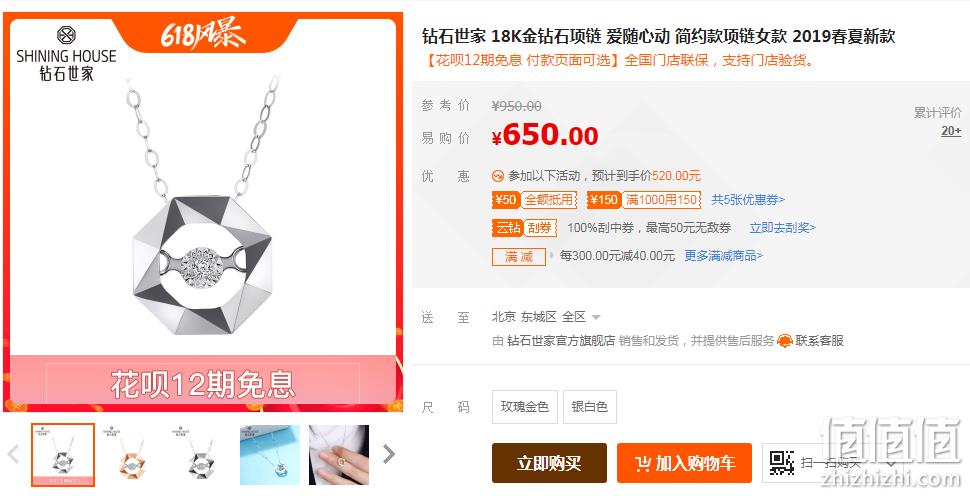Image resolution: width=970 pixels, height=496 pixels.
Task: Click the 云钻 scratch coupon badge
Action: [x=525, y=228]
